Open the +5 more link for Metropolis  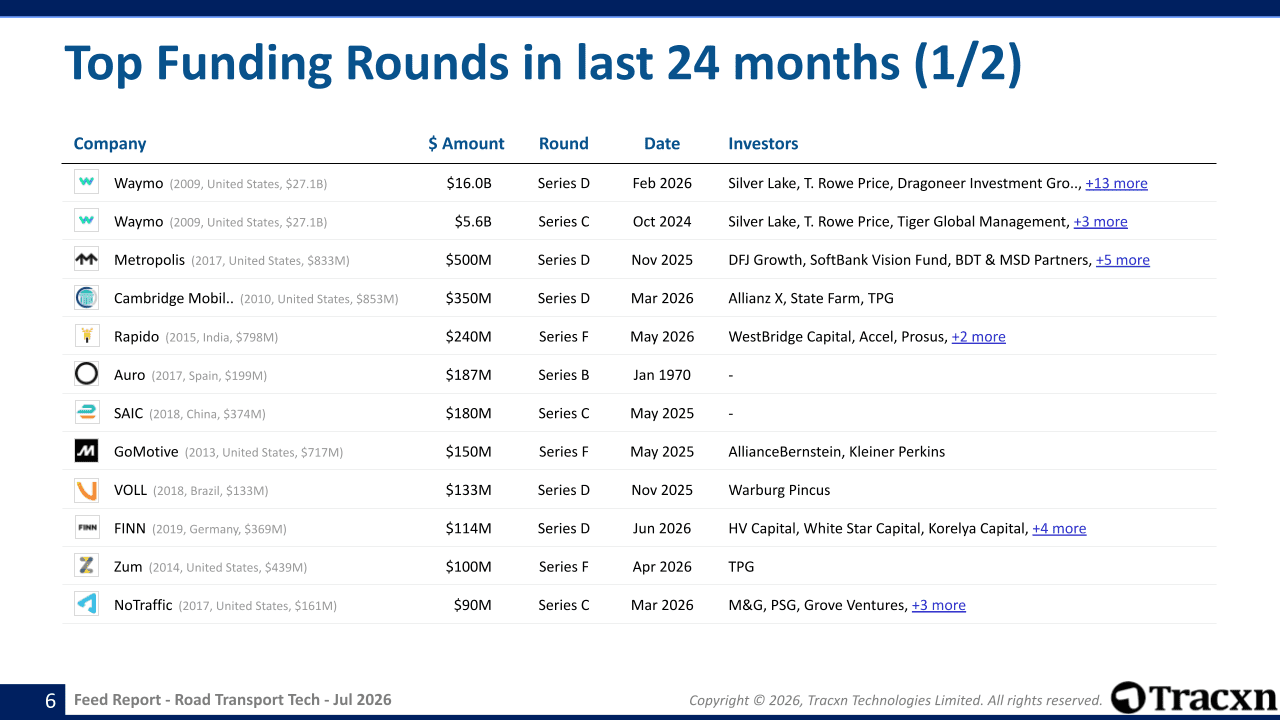coord(1122,260)
